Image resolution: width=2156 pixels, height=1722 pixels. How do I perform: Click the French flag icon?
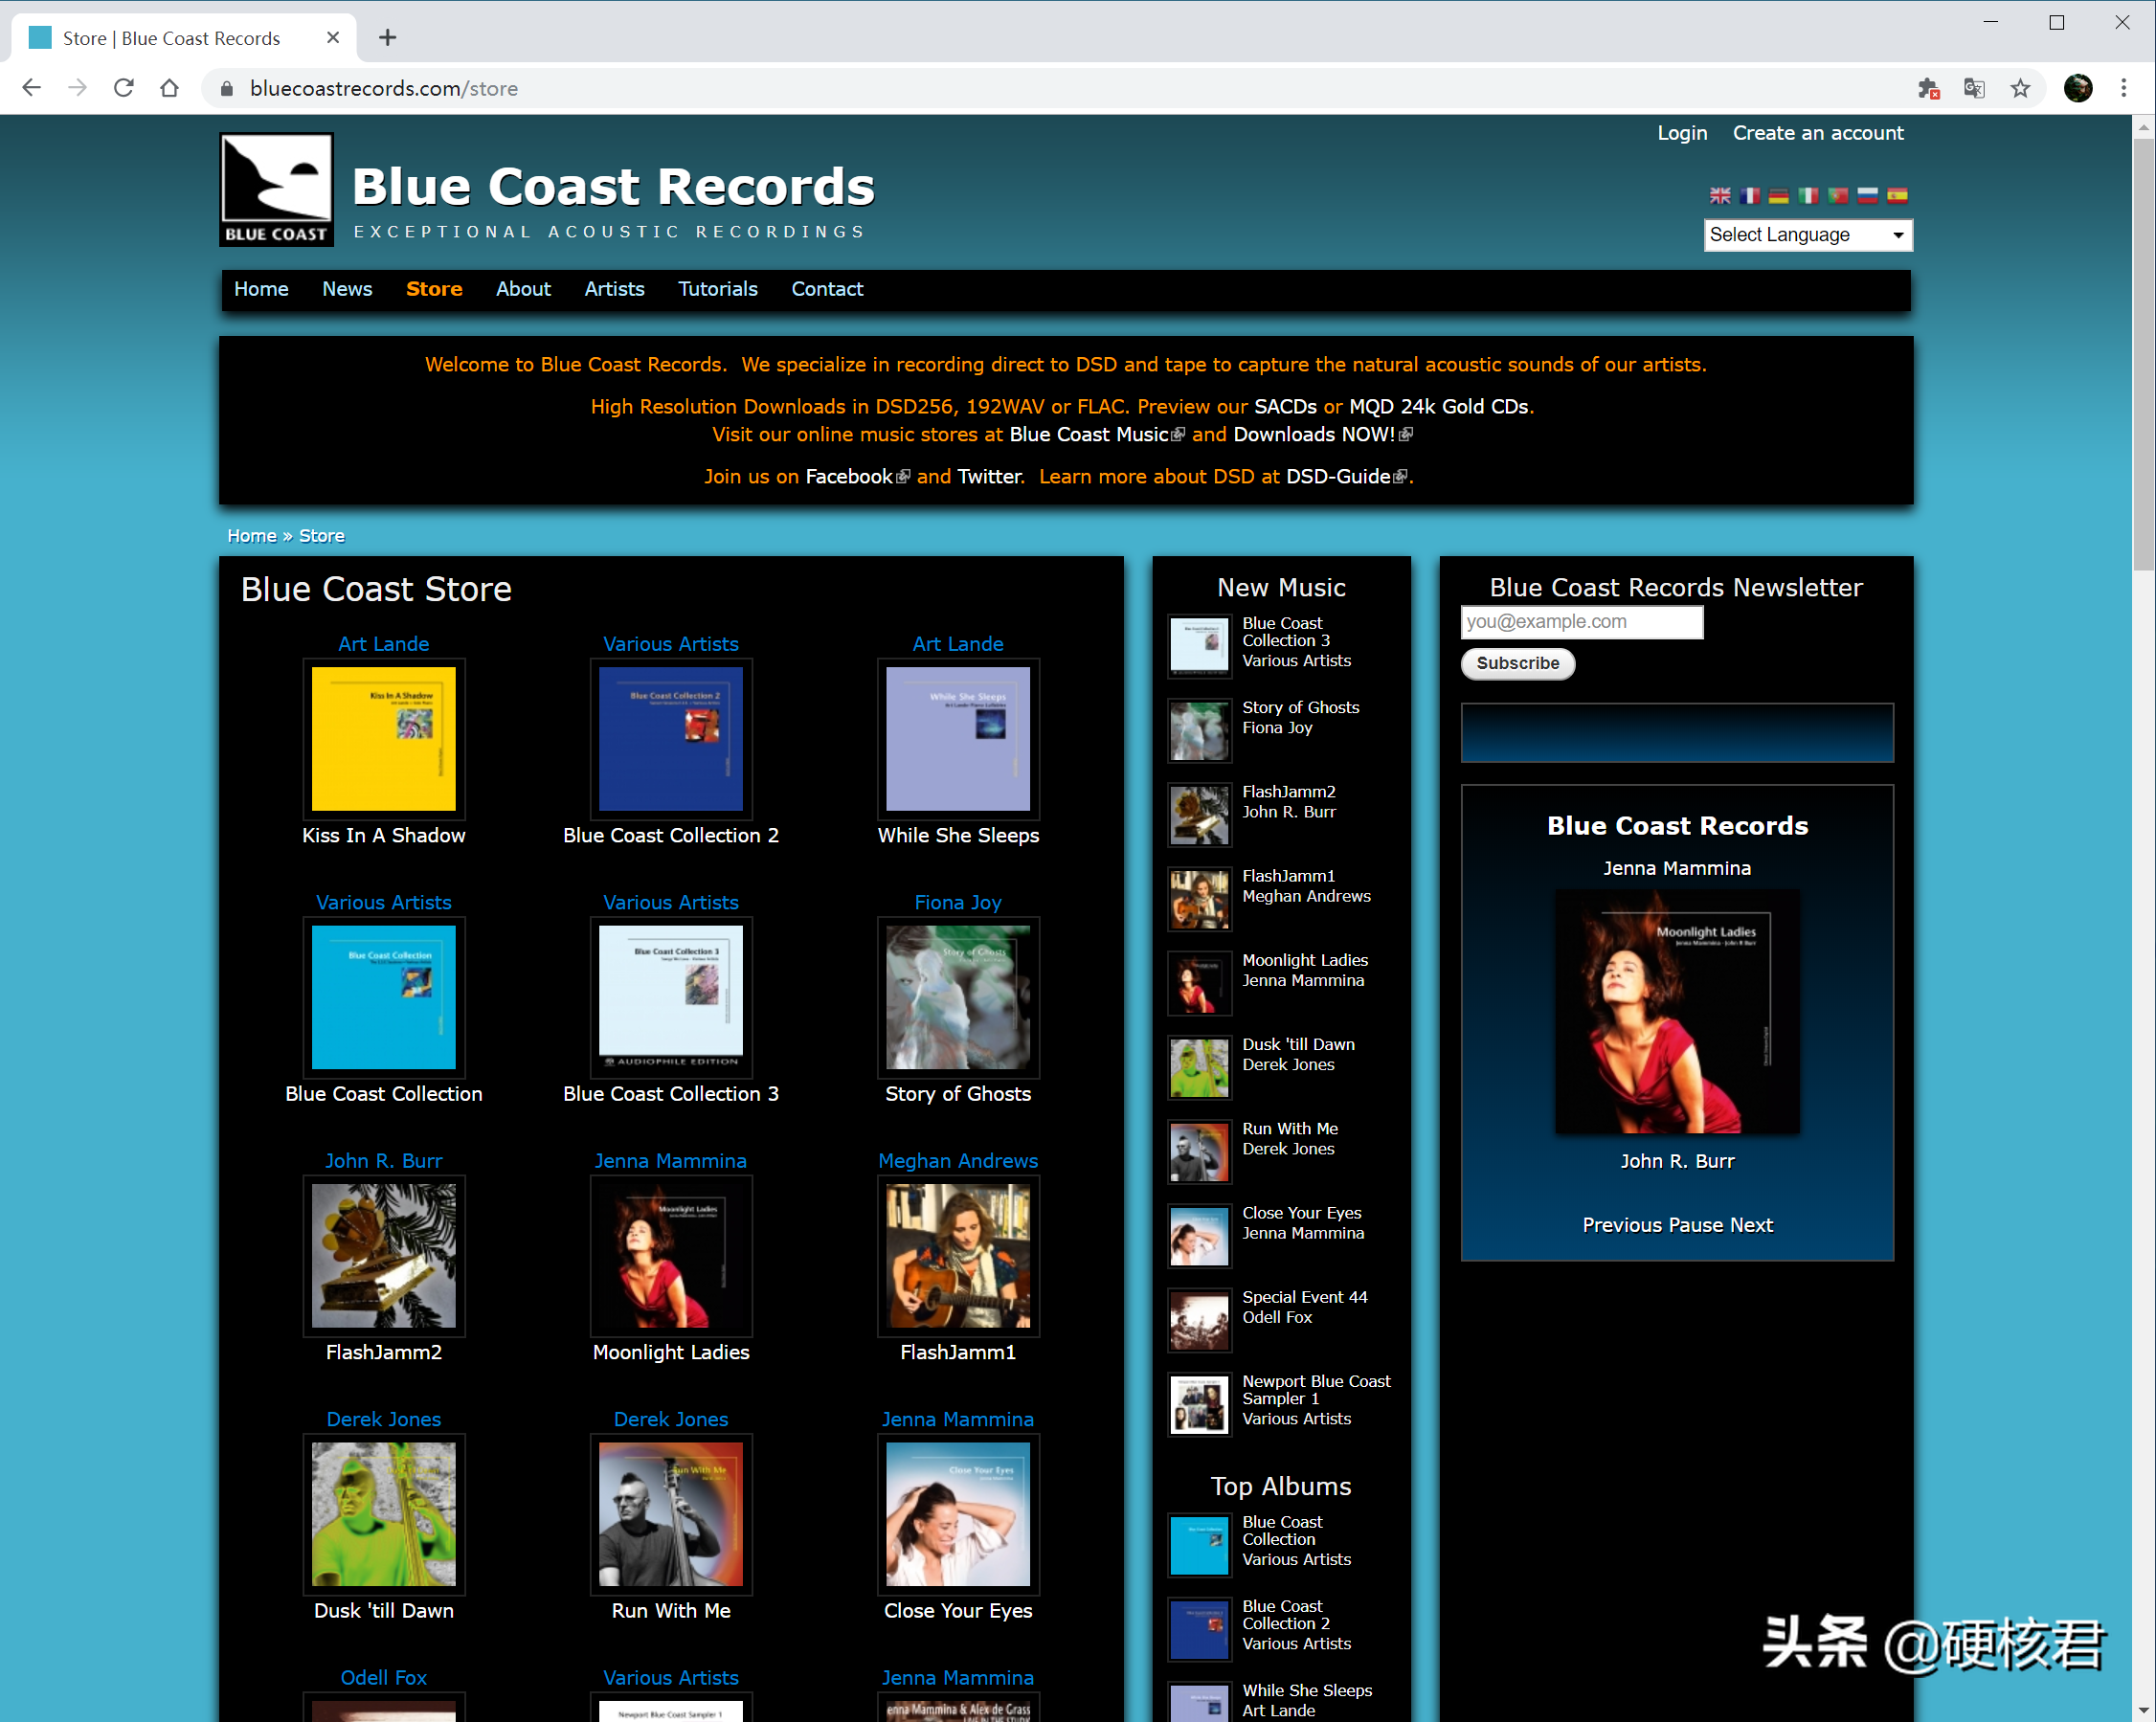(x=1749, y=196)
